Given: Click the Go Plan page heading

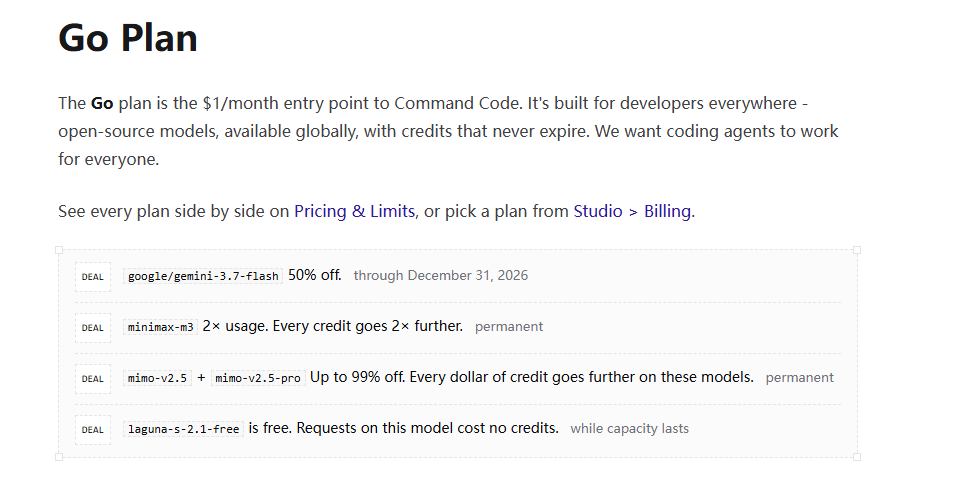Looking at the screenshot, I should [x=128, y=38].
